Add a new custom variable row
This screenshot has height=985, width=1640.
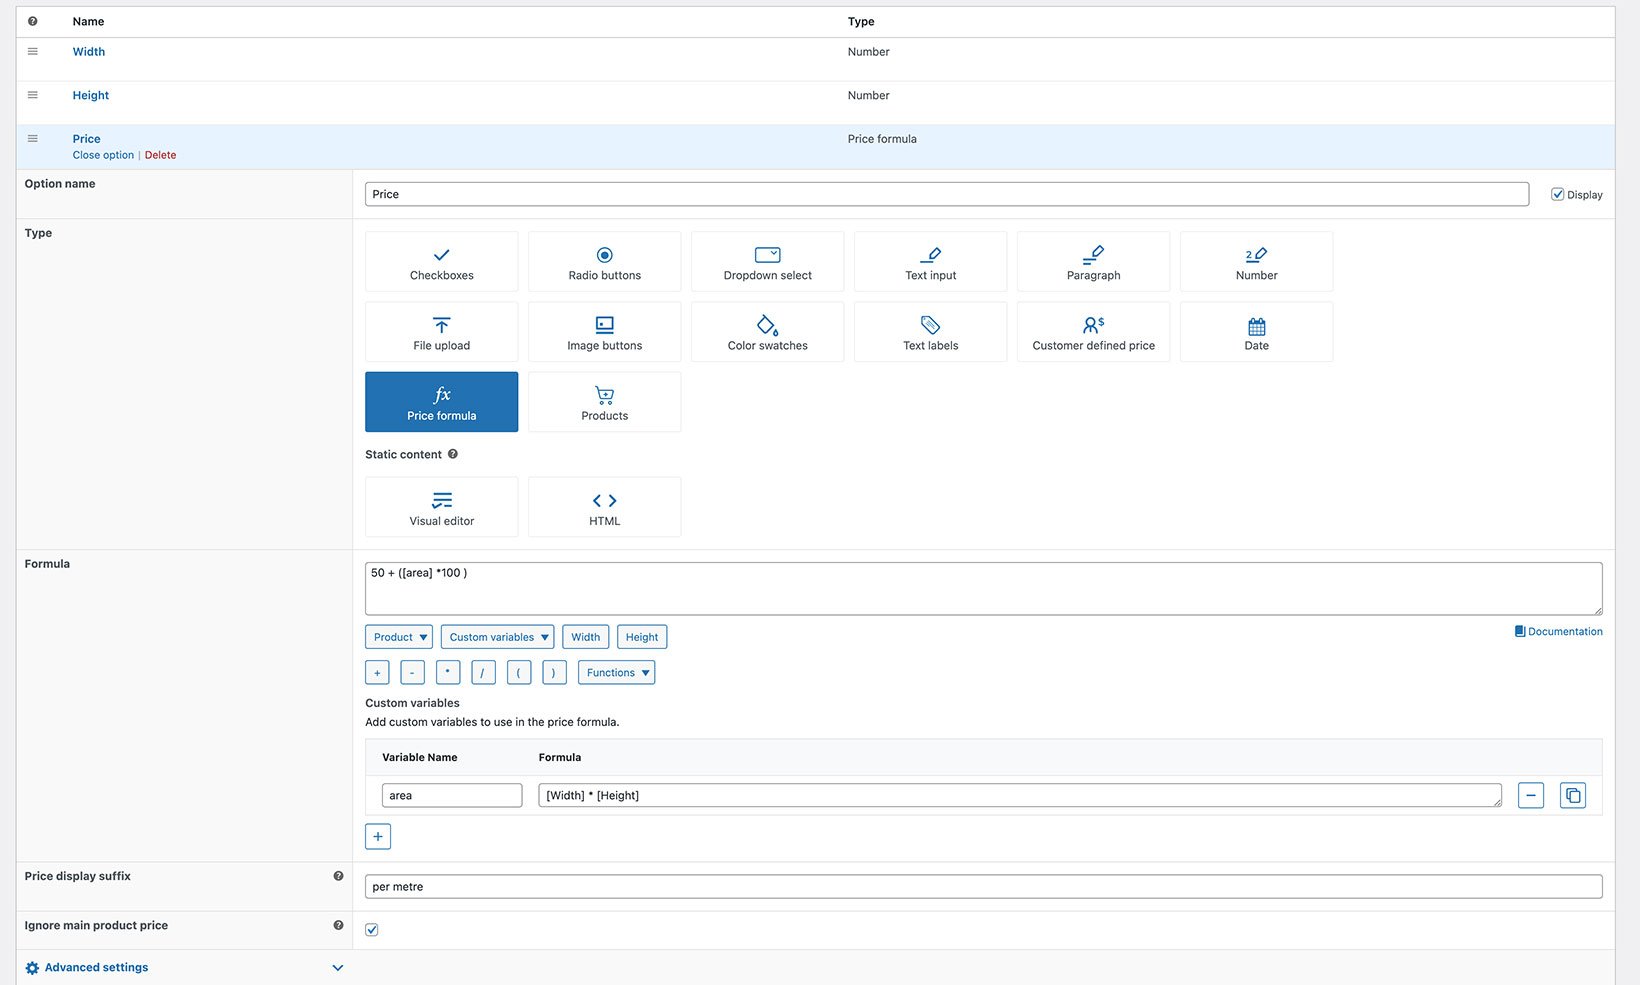click(x=378, y=837)
